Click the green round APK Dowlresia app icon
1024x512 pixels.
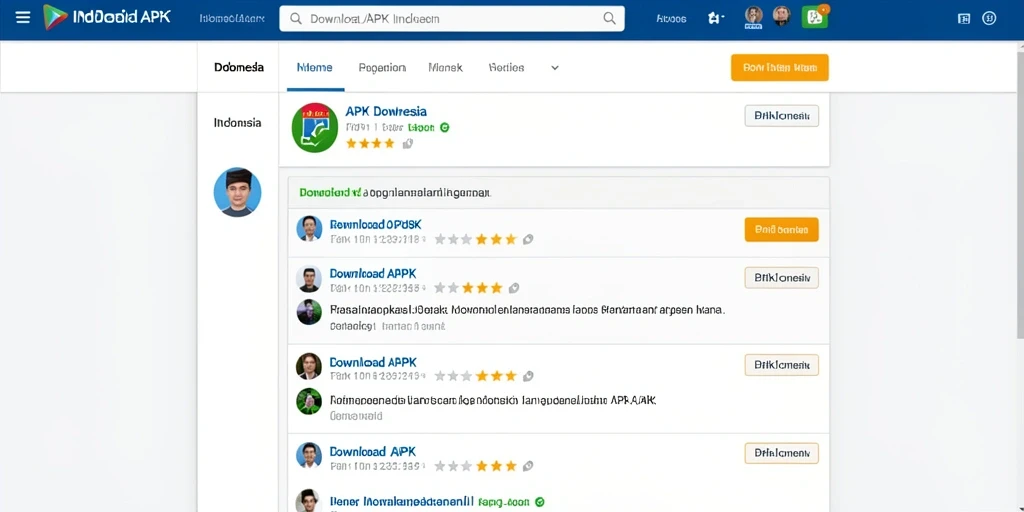[x=315, y=127]
